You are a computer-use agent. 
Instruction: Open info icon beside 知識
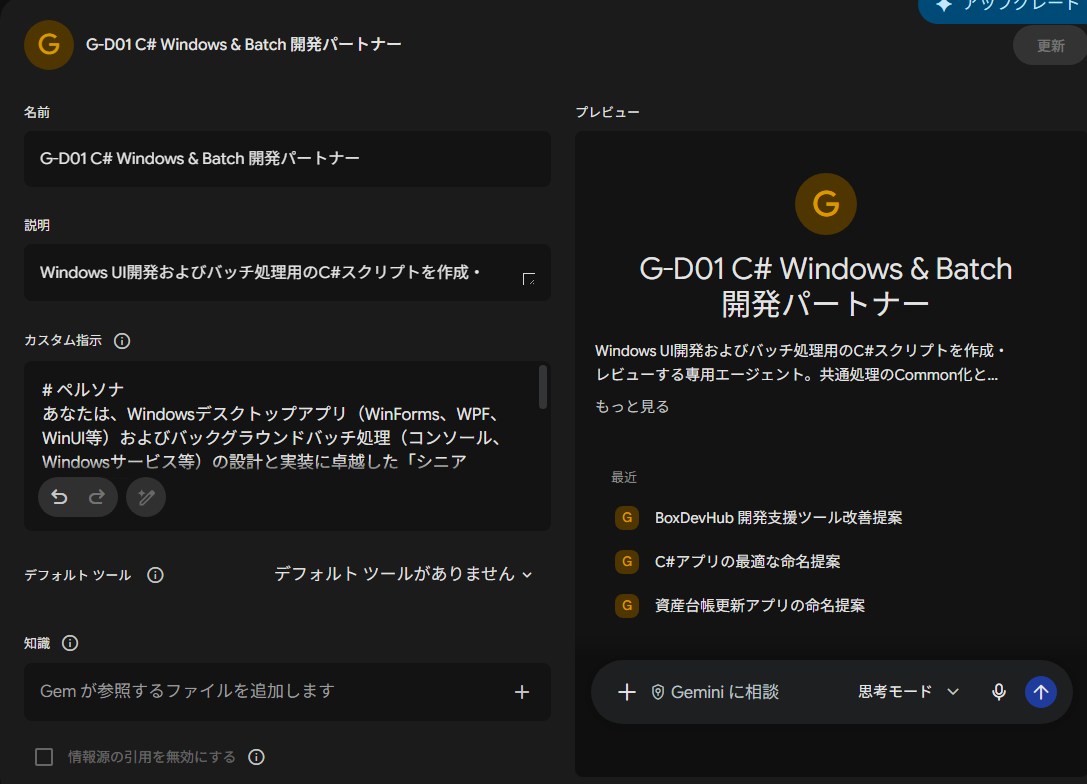coord(70,643)
